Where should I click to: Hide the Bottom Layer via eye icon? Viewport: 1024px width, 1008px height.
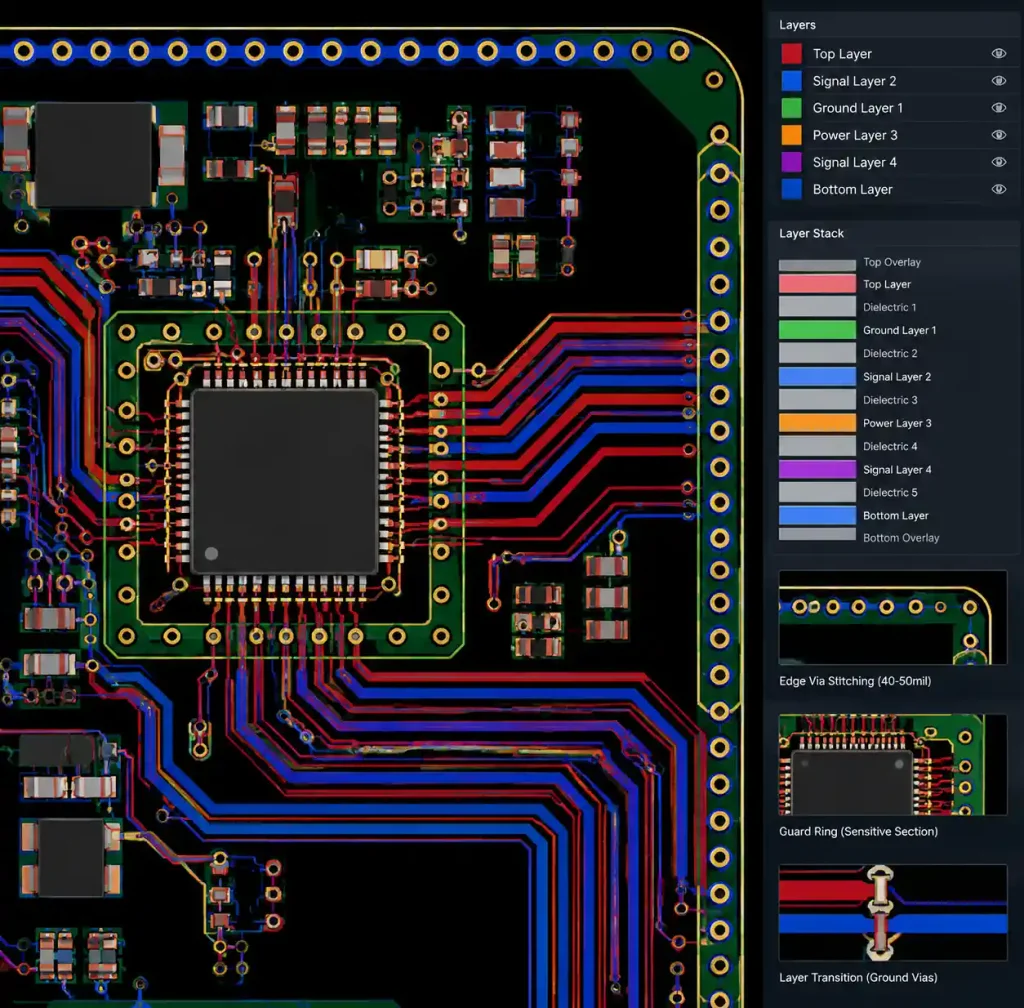point(999,189)
